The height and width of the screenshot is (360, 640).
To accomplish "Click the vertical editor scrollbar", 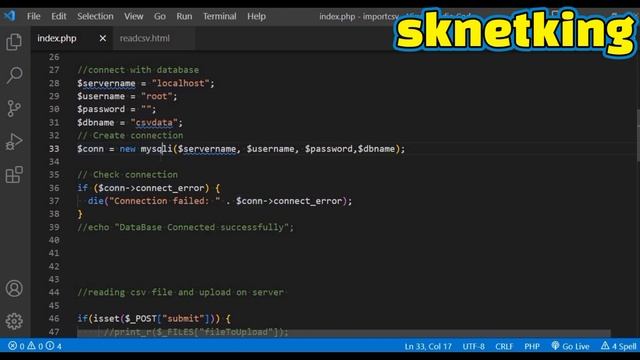I will [637, 135].
